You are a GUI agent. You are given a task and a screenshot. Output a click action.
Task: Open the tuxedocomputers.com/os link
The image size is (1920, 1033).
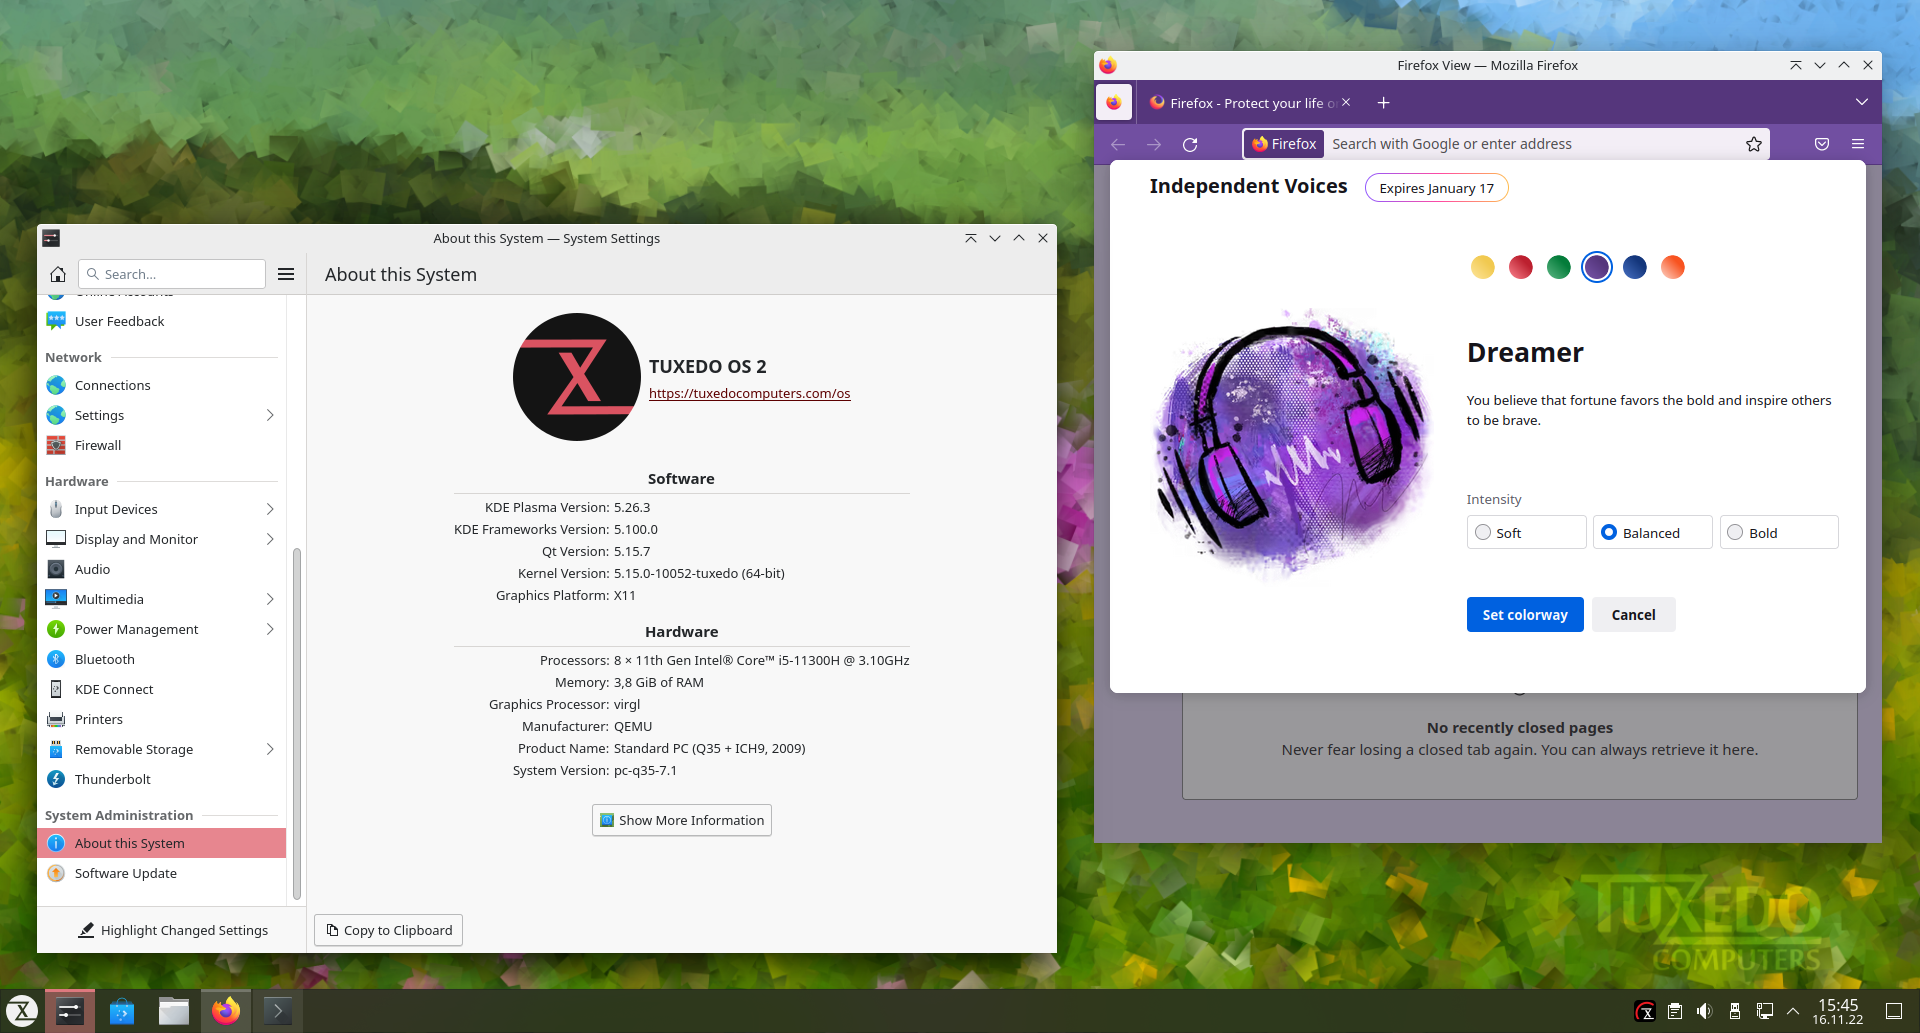click(x=750, y=393)
